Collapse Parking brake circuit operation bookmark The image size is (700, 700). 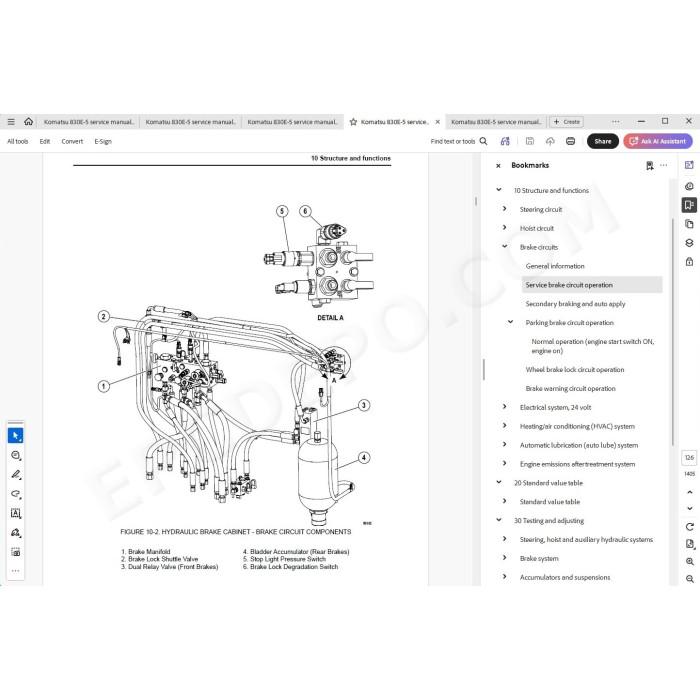510,322
